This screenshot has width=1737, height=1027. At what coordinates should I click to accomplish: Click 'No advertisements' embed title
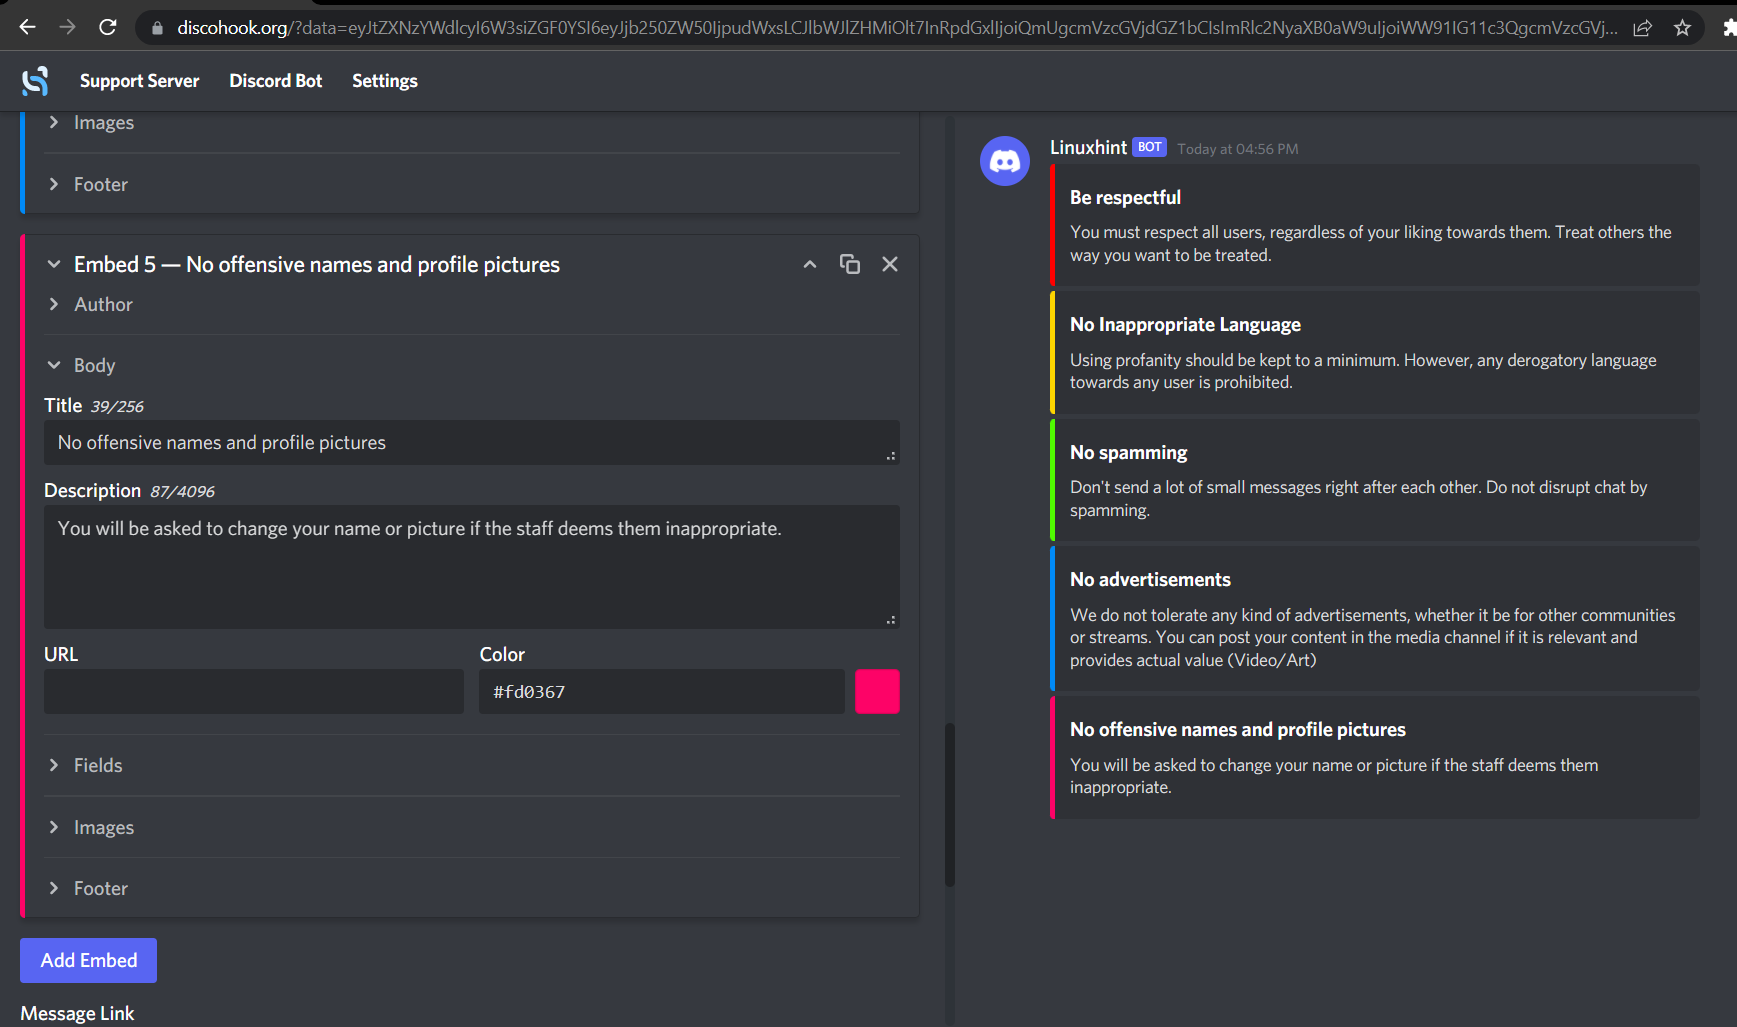(x=1150, y=579)
